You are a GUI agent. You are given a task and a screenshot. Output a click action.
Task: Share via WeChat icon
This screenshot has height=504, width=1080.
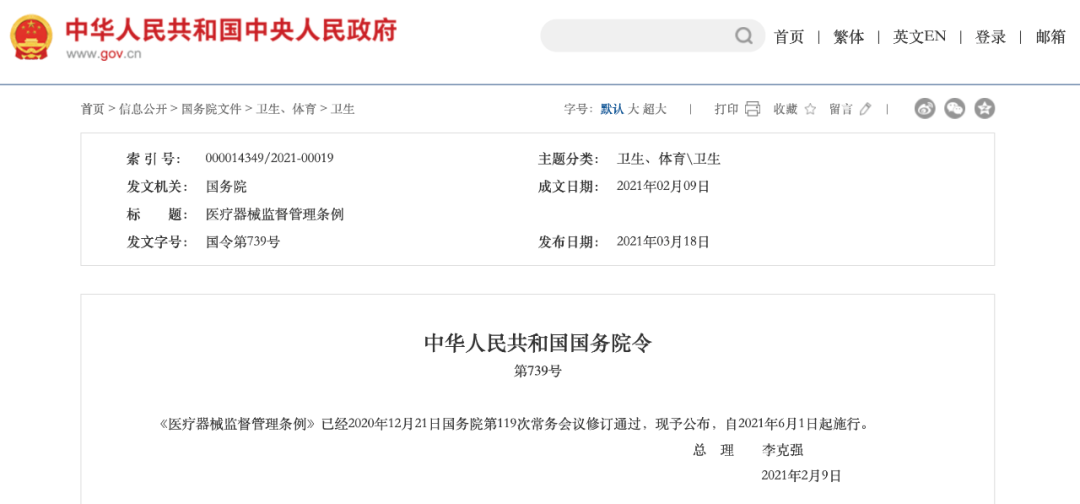coord(955,109)
